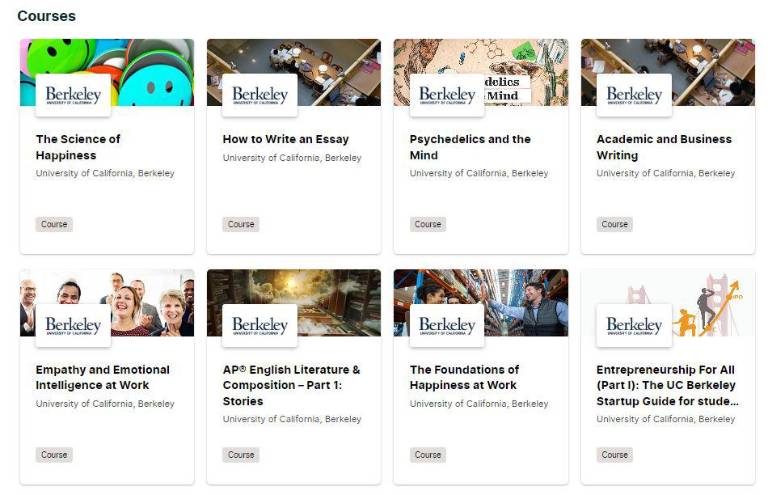Click Berkeley logo on Science of Happiness card
Image resolution: width=768 pixels, height=495 pixels.
pyautogui.click(x=73, y=95)
